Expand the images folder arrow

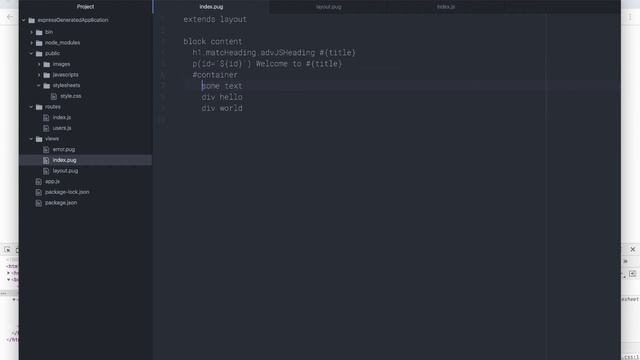click(x=39, y=64)
